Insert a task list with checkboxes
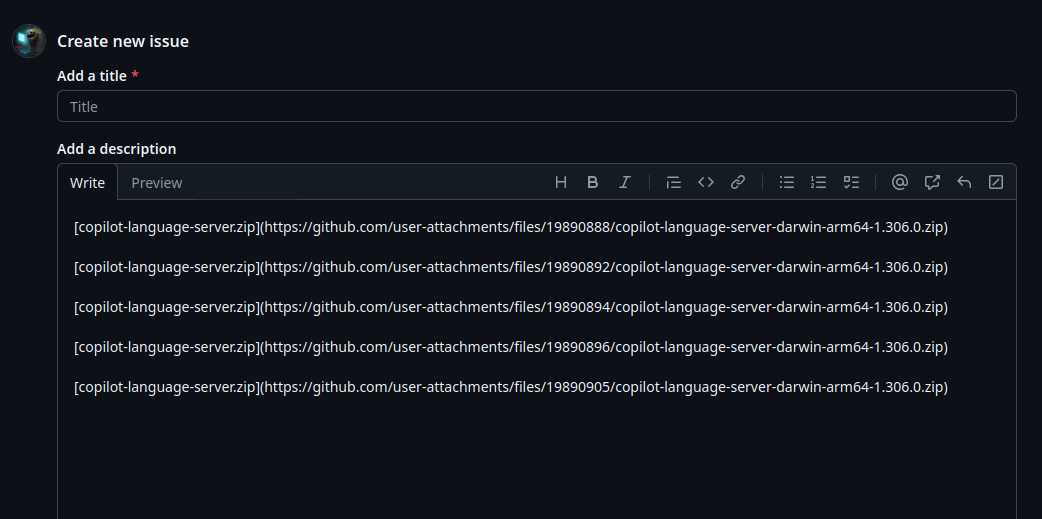Viewport: 1042px width, 519px height. [851, 182]
